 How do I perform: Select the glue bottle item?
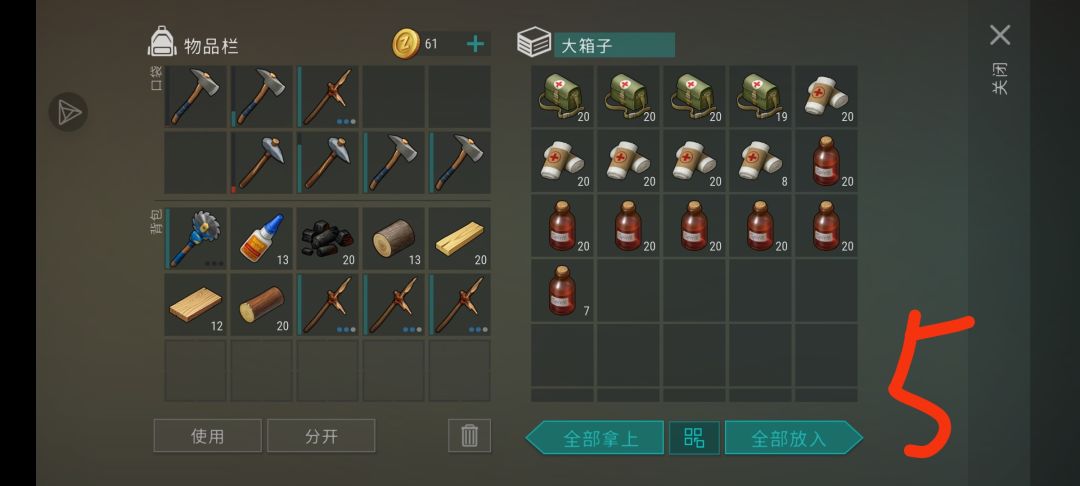[262, 238]
